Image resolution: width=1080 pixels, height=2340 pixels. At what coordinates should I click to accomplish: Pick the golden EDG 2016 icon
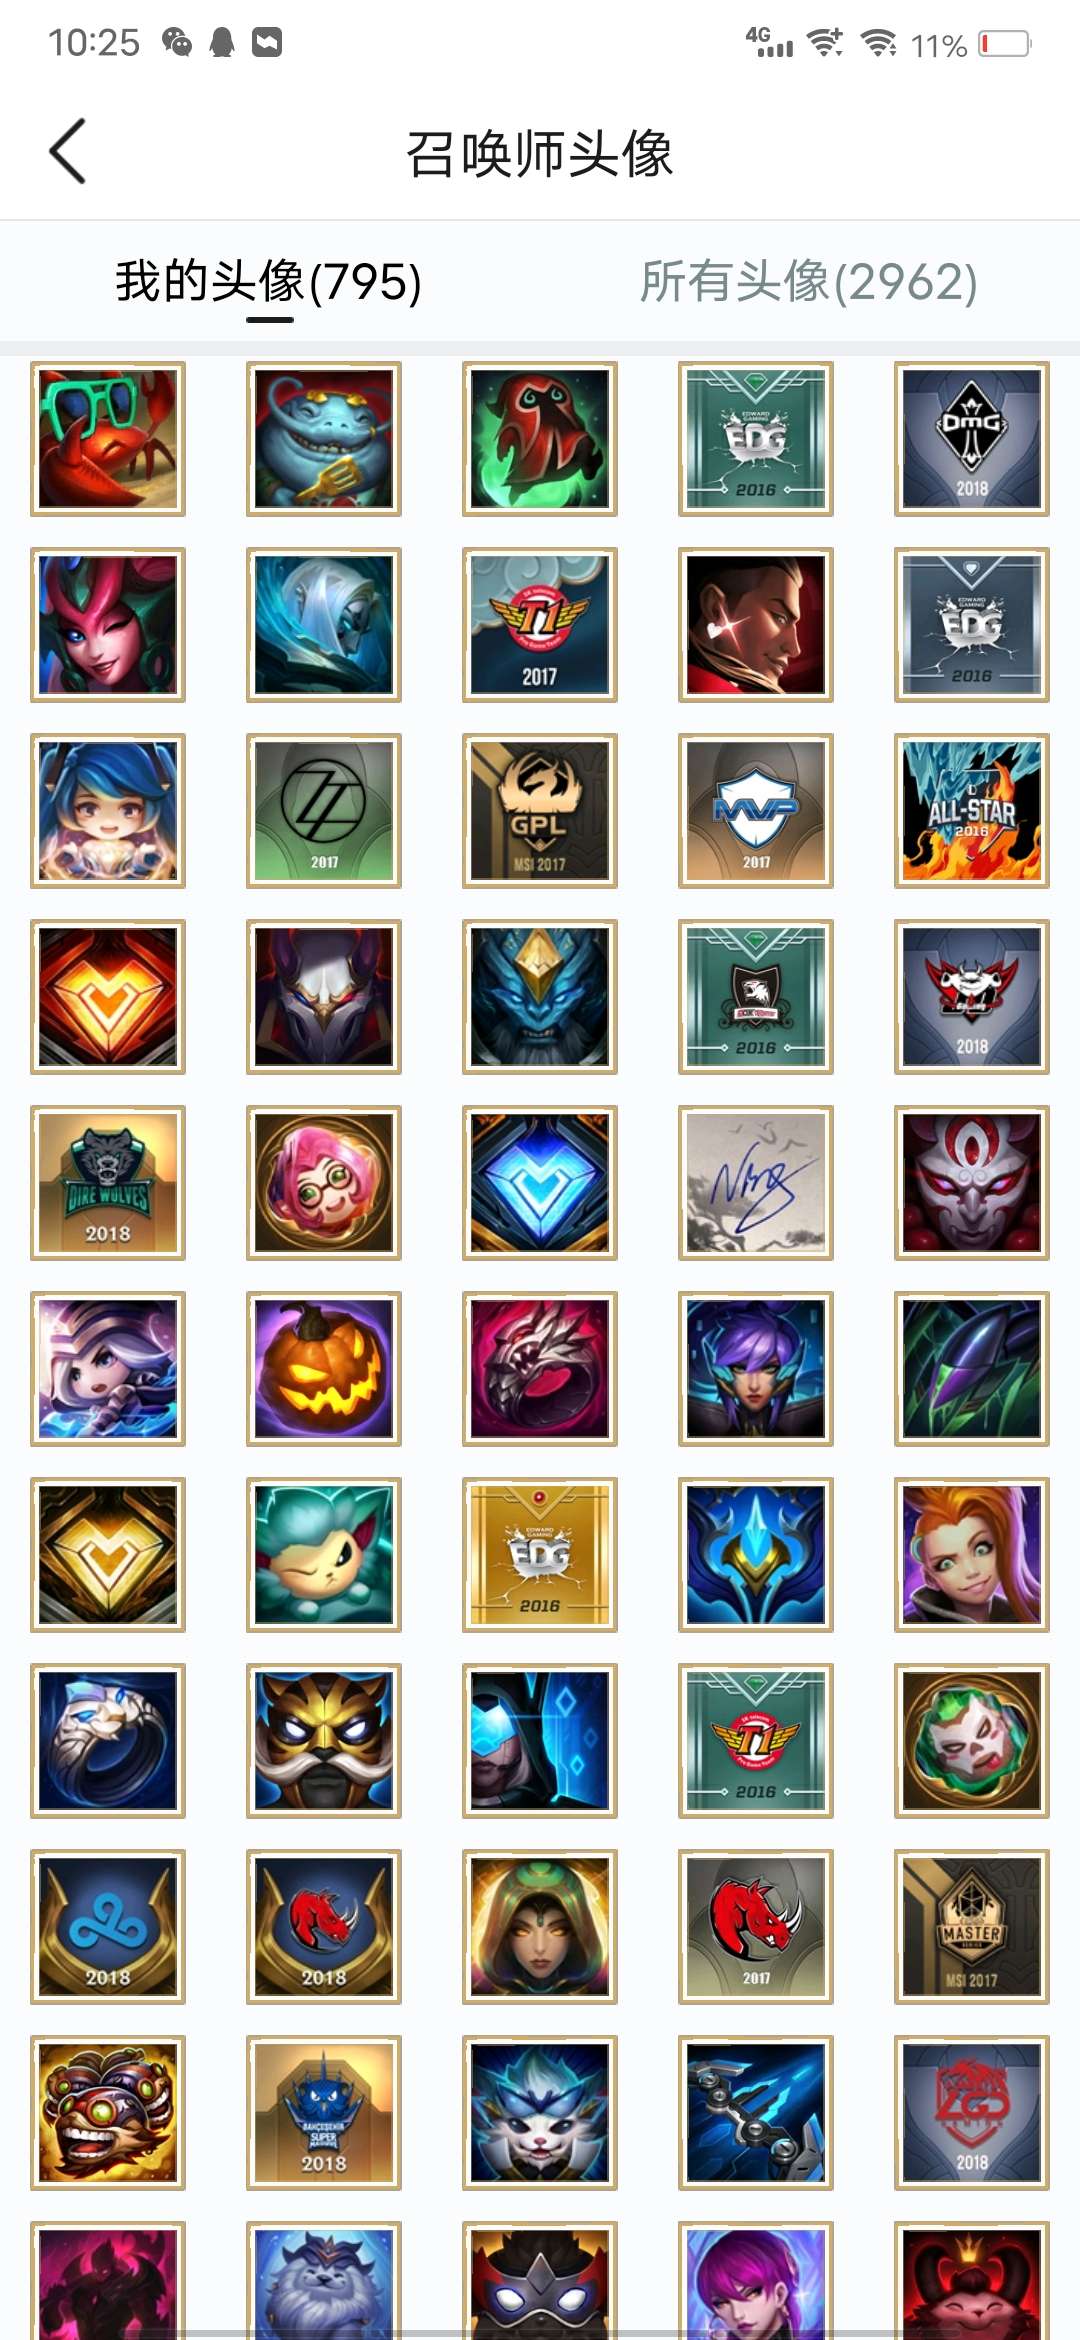point(540,1555)
